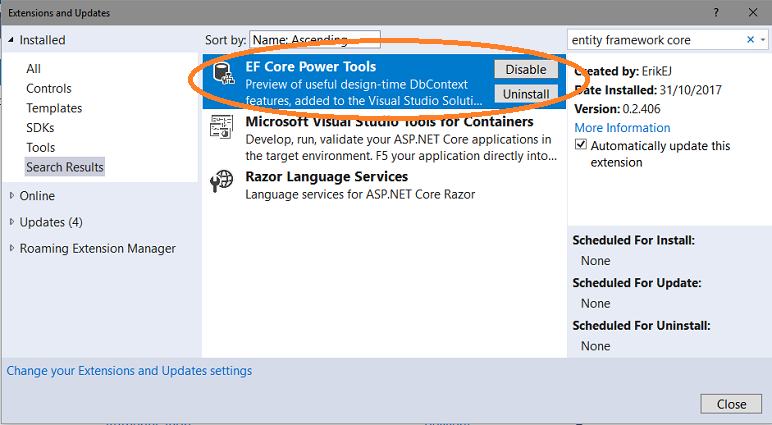The image size is (772, 425).
Task: Click the Language services for ASP.NET Core Razor description
Action: pyautogui.click(x=360, y=195)
